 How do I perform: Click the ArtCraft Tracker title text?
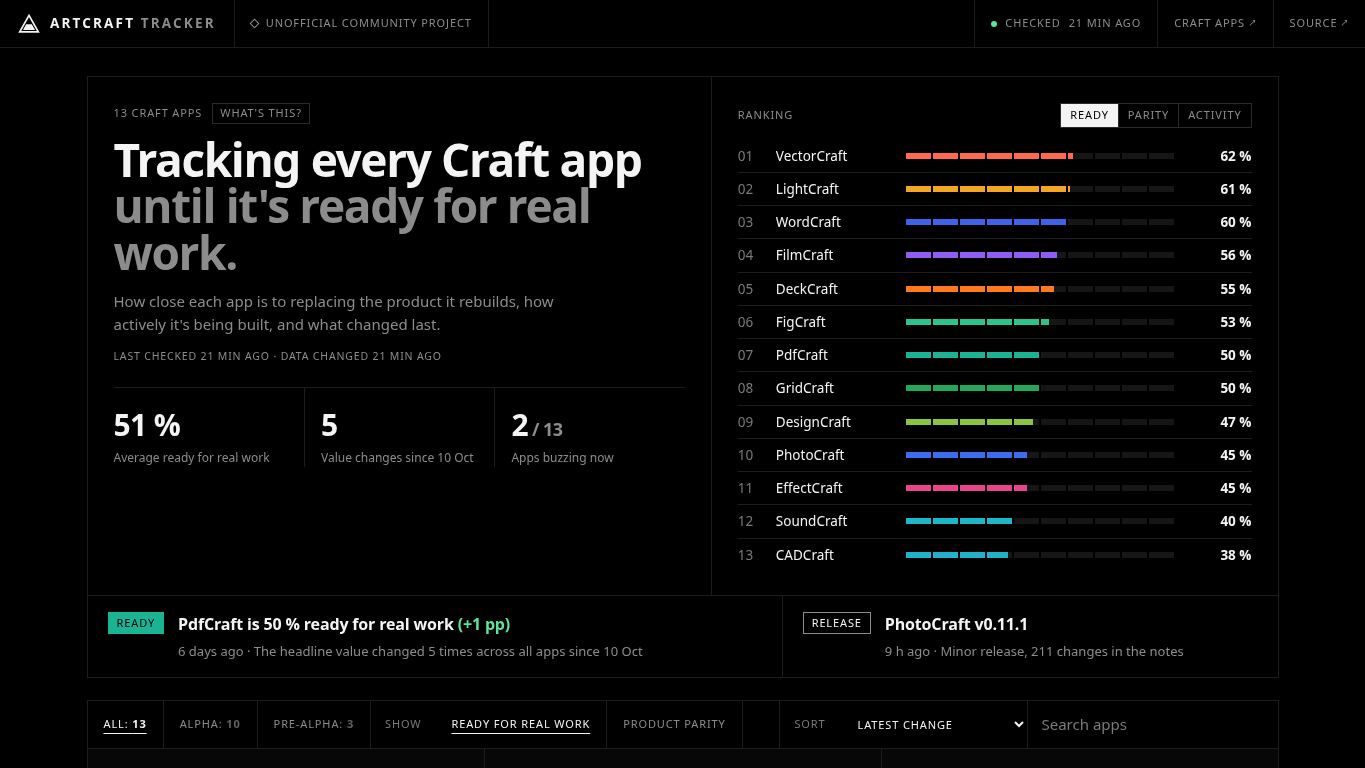[132, 23]
